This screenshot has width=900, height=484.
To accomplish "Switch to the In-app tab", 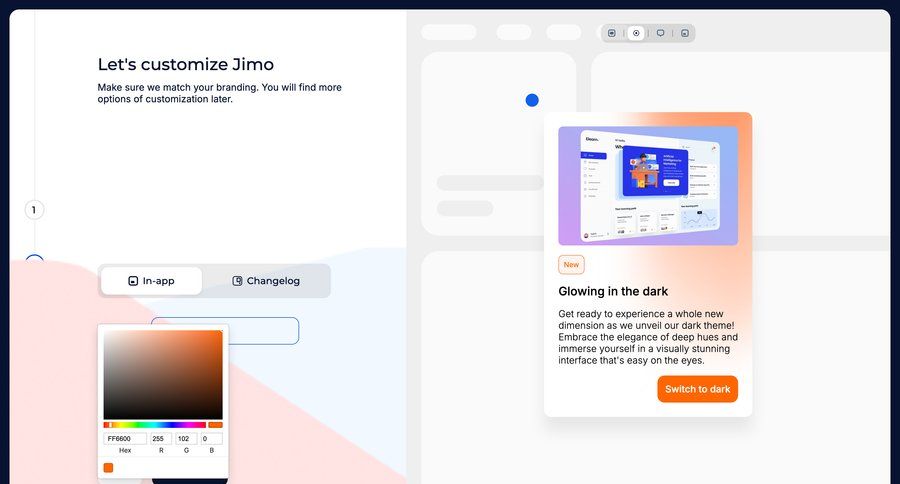I will coord(152,281).
